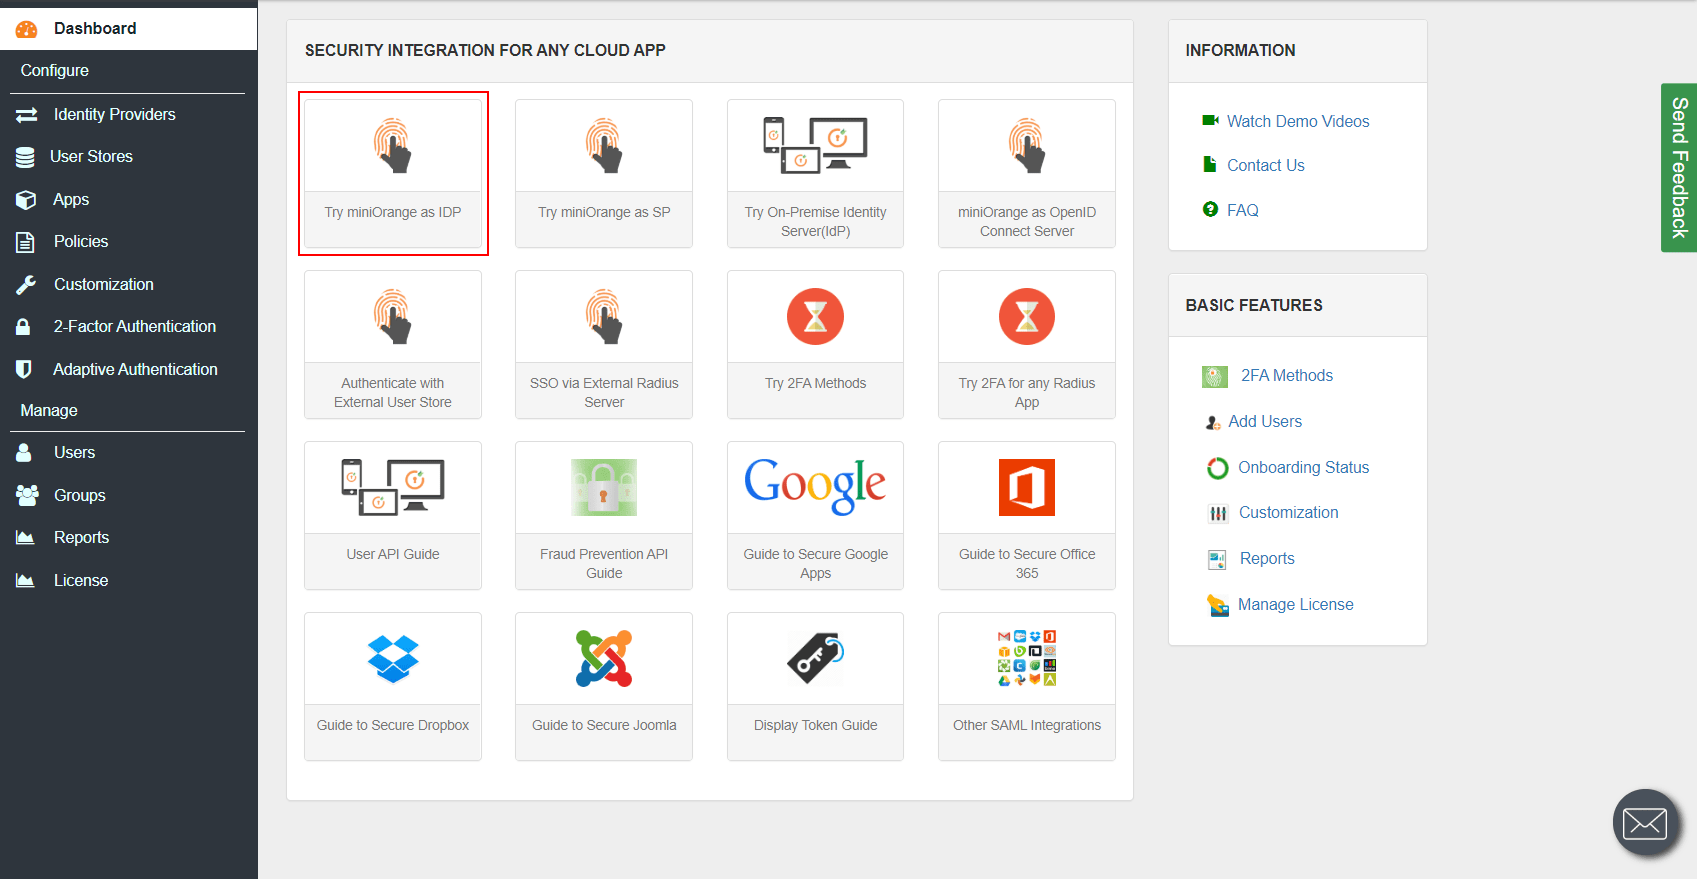Click the Guide to Secure Google Apps label
The height and width of the screenshot is (879, 1697).
[x=816, y=563]
